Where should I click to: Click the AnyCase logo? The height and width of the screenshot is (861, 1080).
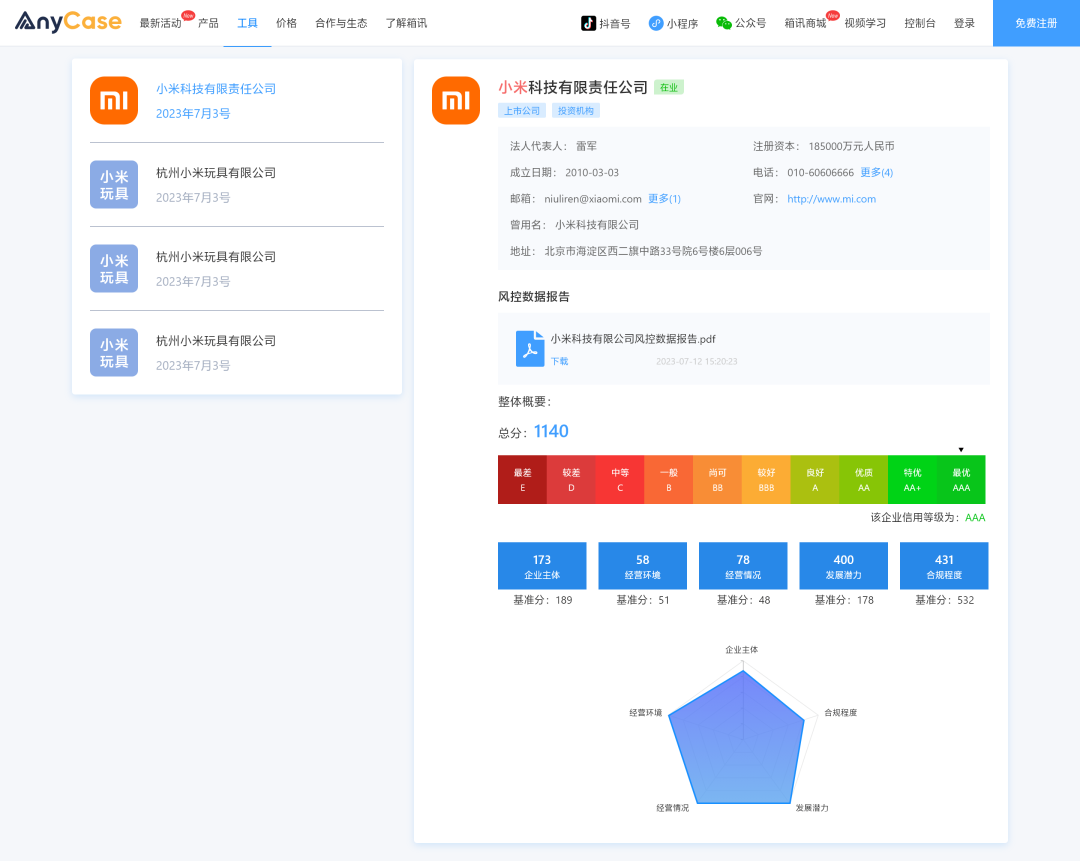[x=68, y=21]
